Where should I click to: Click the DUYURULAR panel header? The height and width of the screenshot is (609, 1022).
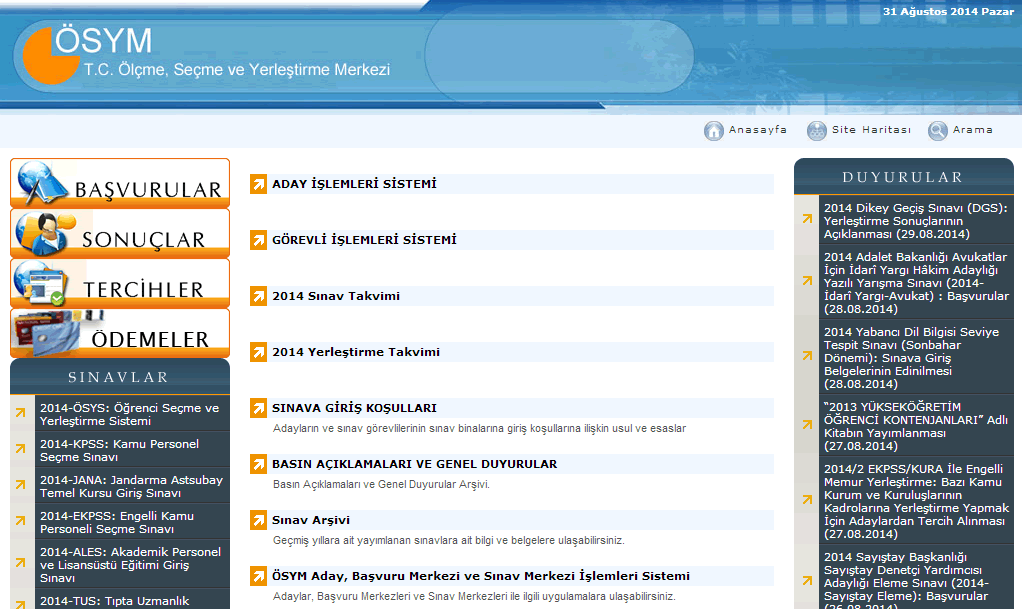coord(903,177)
